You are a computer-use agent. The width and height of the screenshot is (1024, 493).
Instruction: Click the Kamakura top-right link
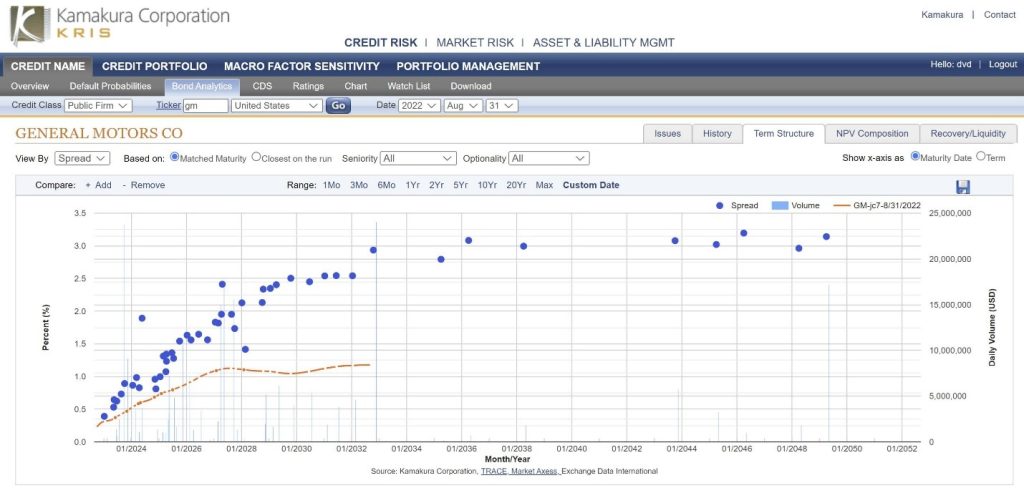(x=942, y=14)
